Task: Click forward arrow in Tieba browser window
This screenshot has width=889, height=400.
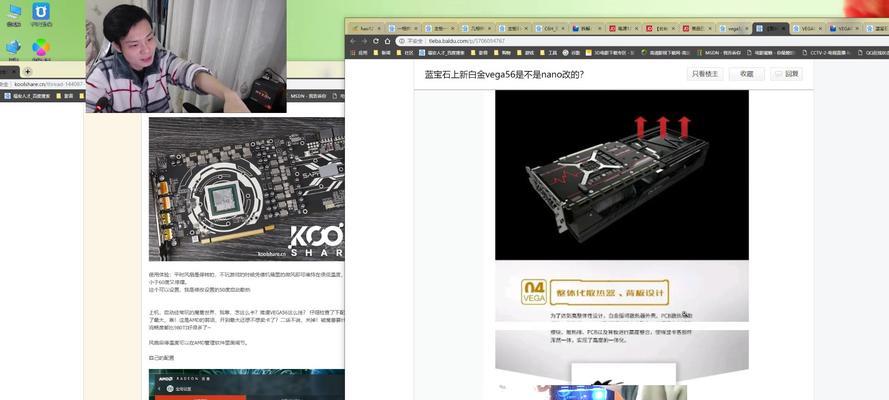Action: (365, 41)
